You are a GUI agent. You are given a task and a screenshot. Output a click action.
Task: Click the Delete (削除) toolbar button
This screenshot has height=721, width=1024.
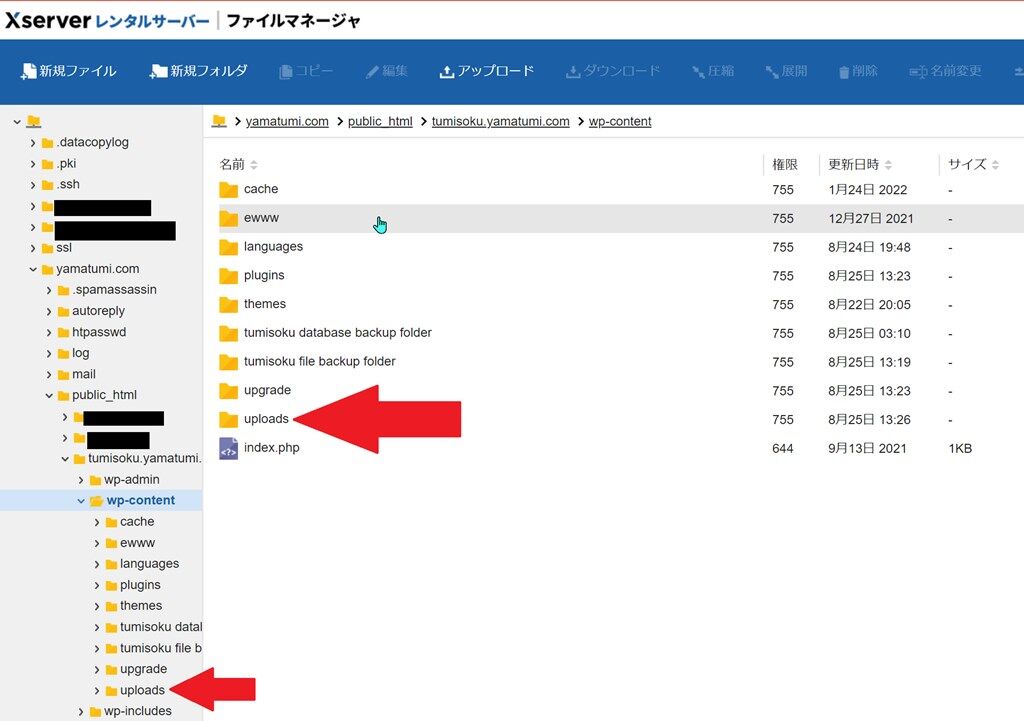pyautogui.click(x=858, y=71)
